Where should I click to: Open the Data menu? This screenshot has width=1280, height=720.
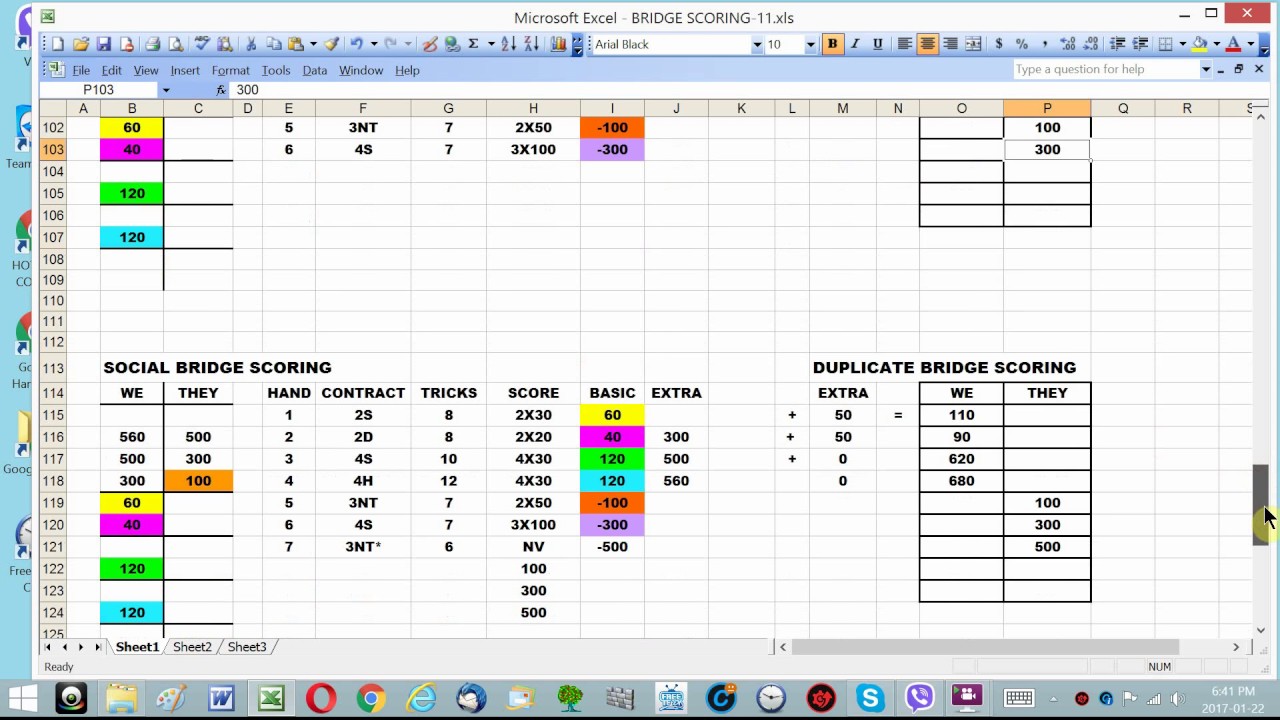pos(315,70)
